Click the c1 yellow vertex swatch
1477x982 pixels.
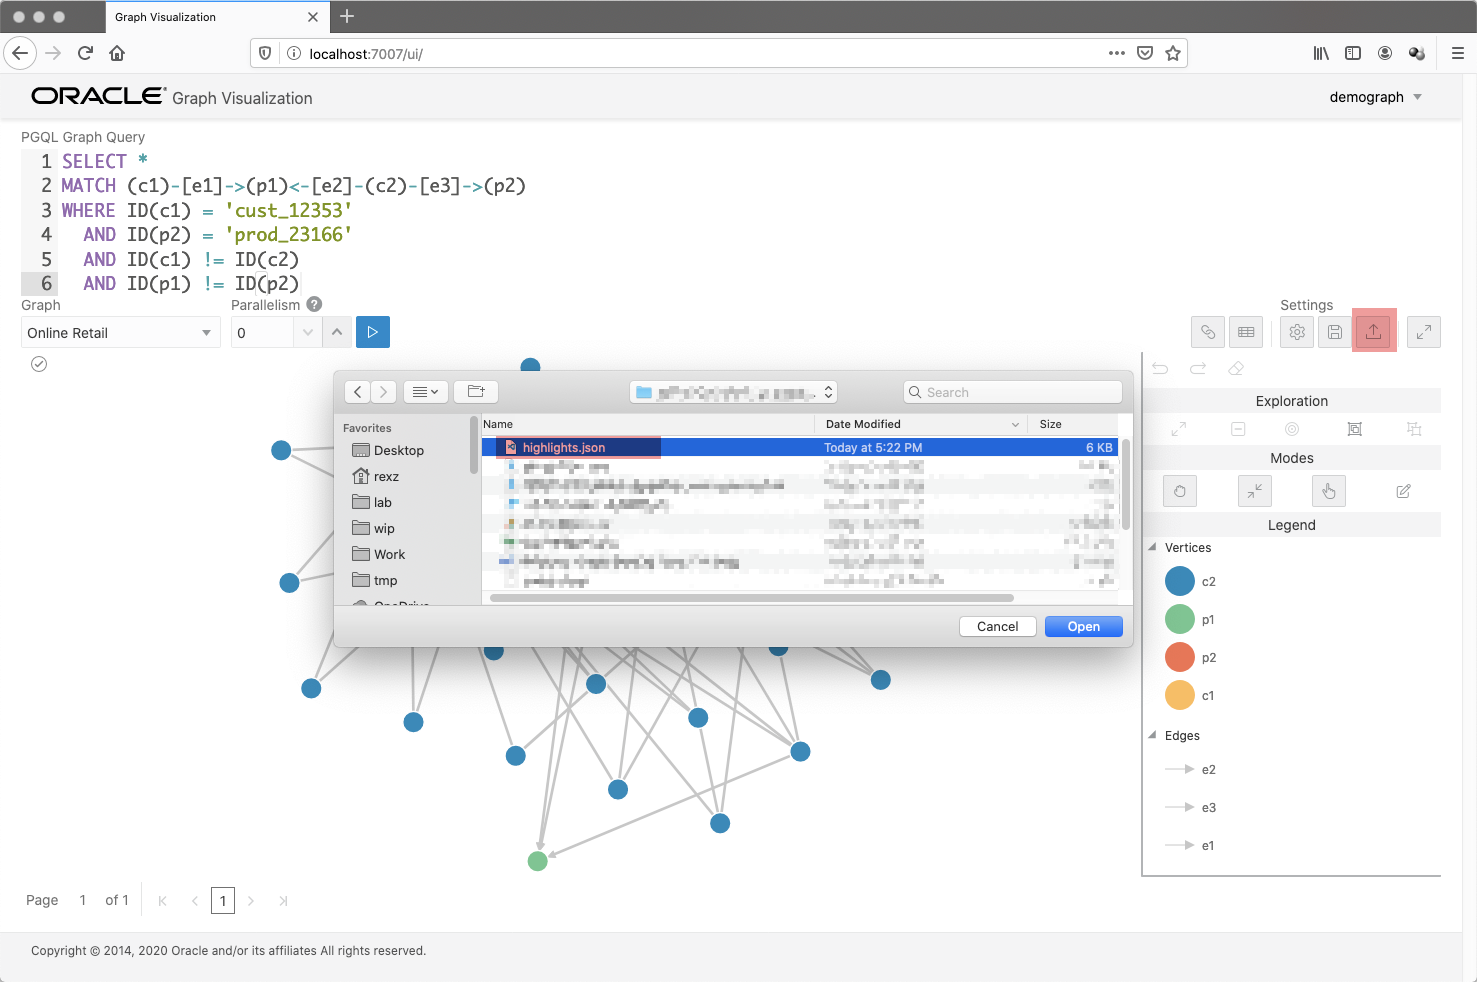(1180, 695)
